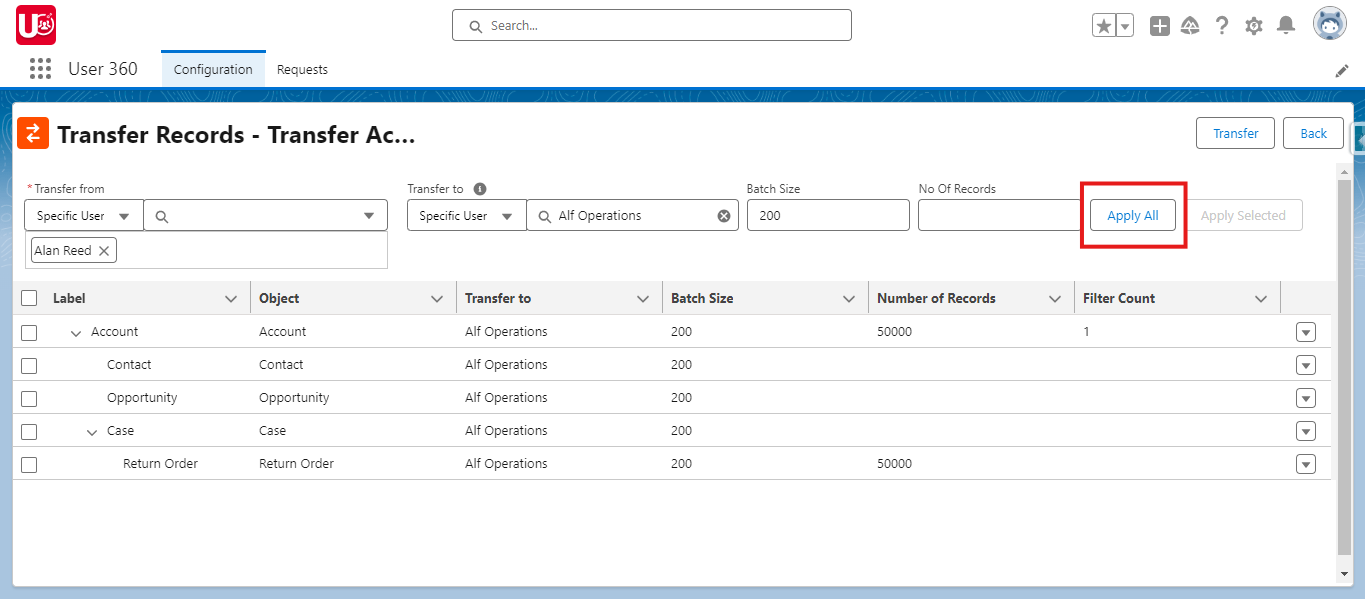The height and width of the screenshot is (599, 1365).
Task: Open the Batch Size column menu chevron
Action: coord(849,299)
